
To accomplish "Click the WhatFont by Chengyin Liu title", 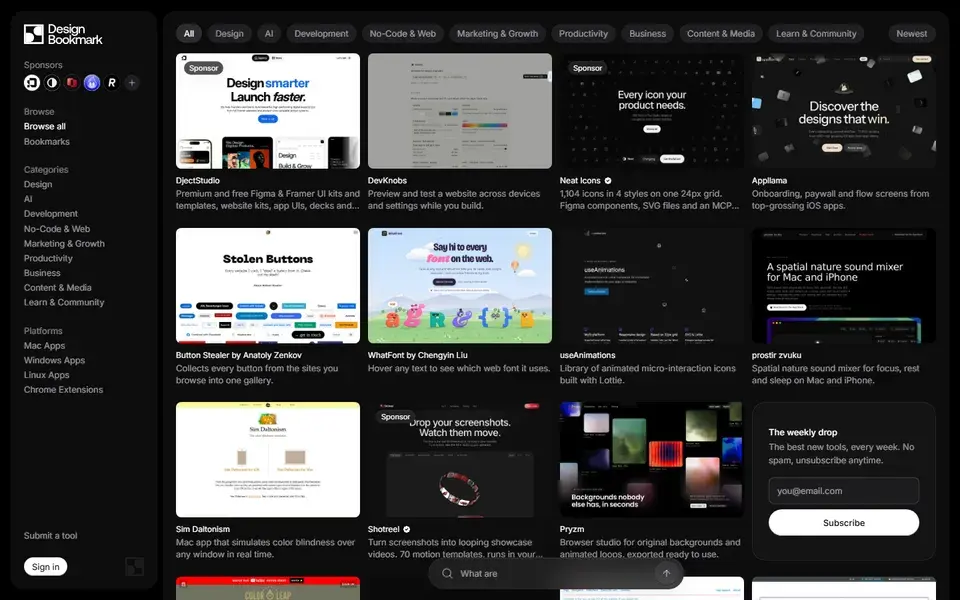I will tap(418, 355).
